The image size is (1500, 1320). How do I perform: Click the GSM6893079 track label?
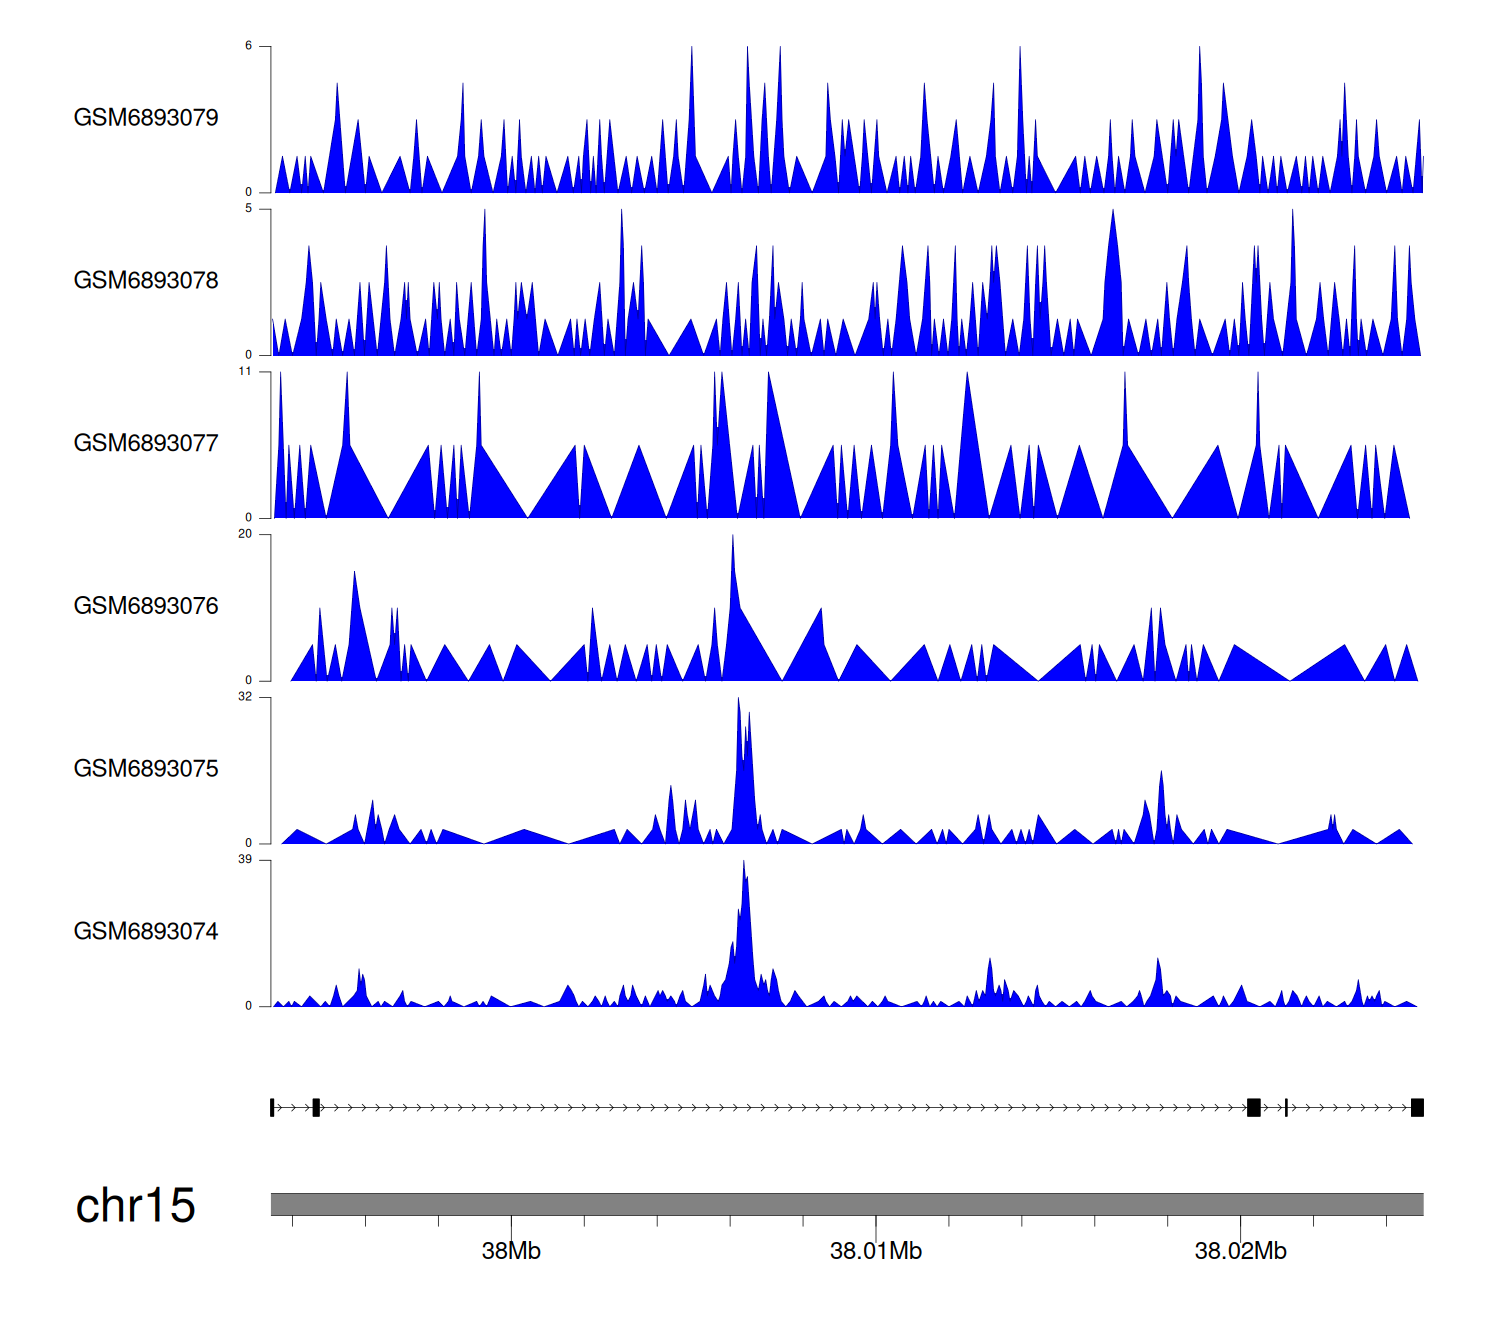[146, 118]
